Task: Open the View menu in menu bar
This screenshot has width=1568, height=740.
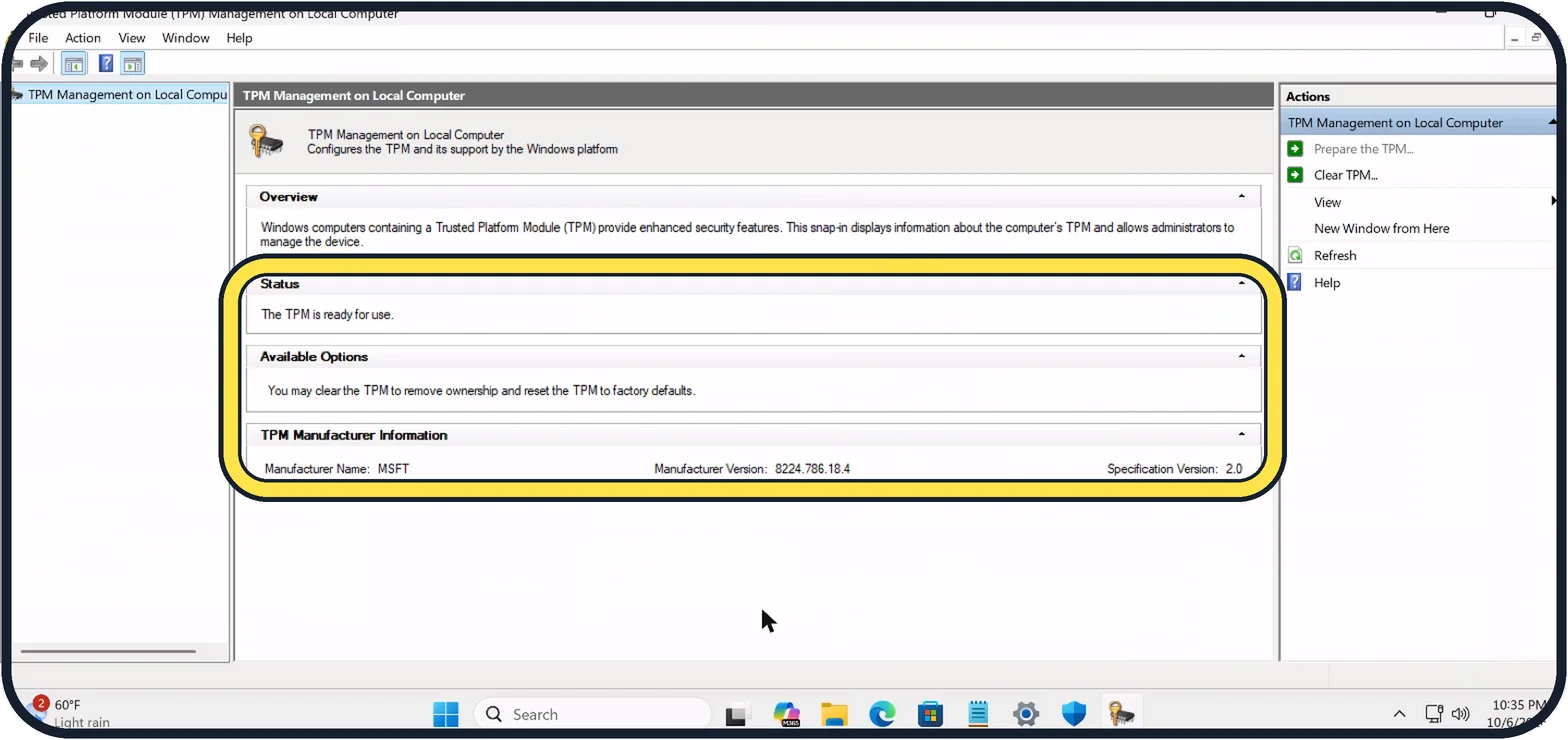Action: (132, 38)
